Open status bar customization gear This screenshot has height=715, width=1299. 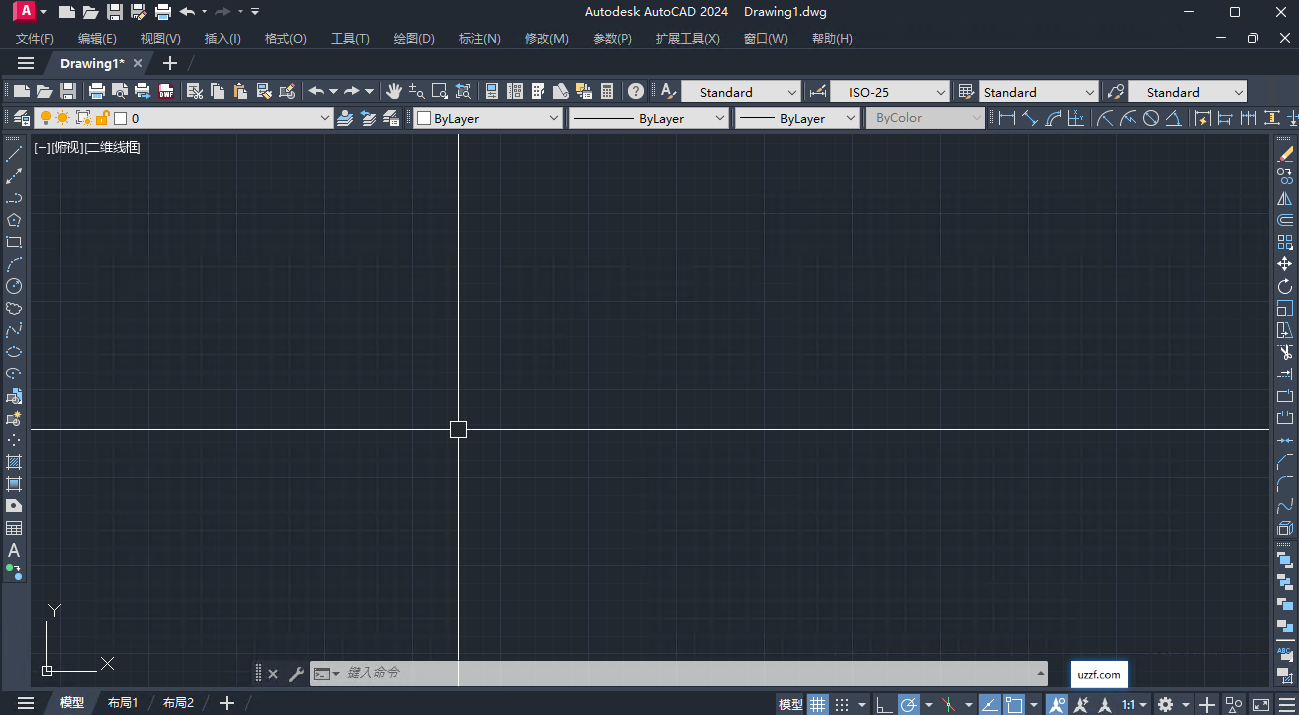[1164, 703]
